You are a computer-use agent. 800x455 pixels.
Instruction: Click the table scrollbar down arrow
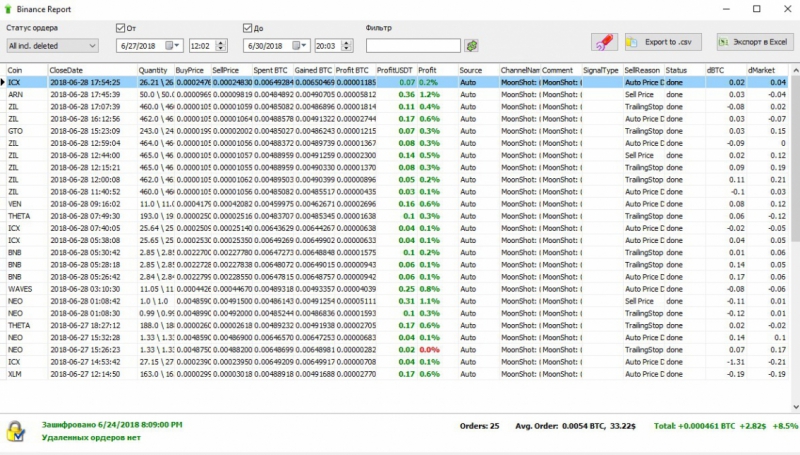tap(795, 407)
